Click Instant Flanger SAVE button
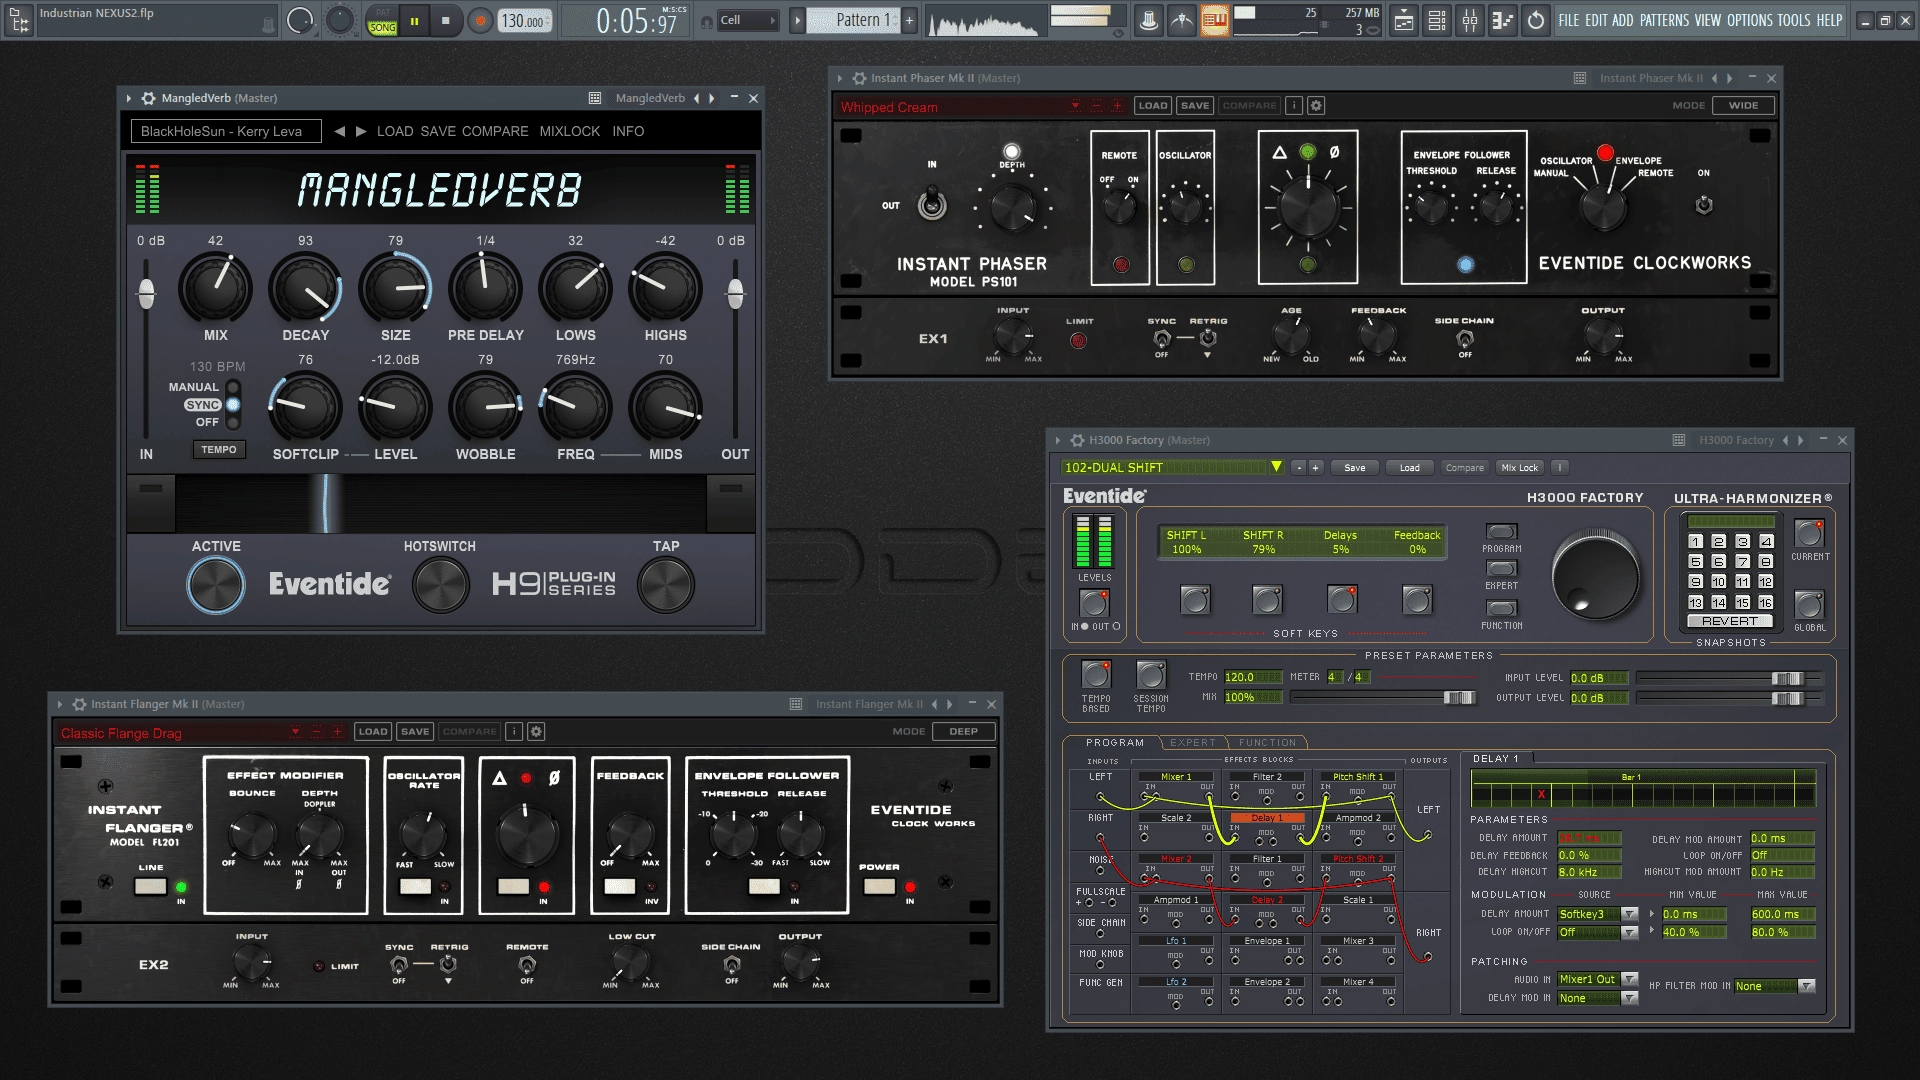The width and height of the screenshot is (1920, 1080). (x=415, y=731)
